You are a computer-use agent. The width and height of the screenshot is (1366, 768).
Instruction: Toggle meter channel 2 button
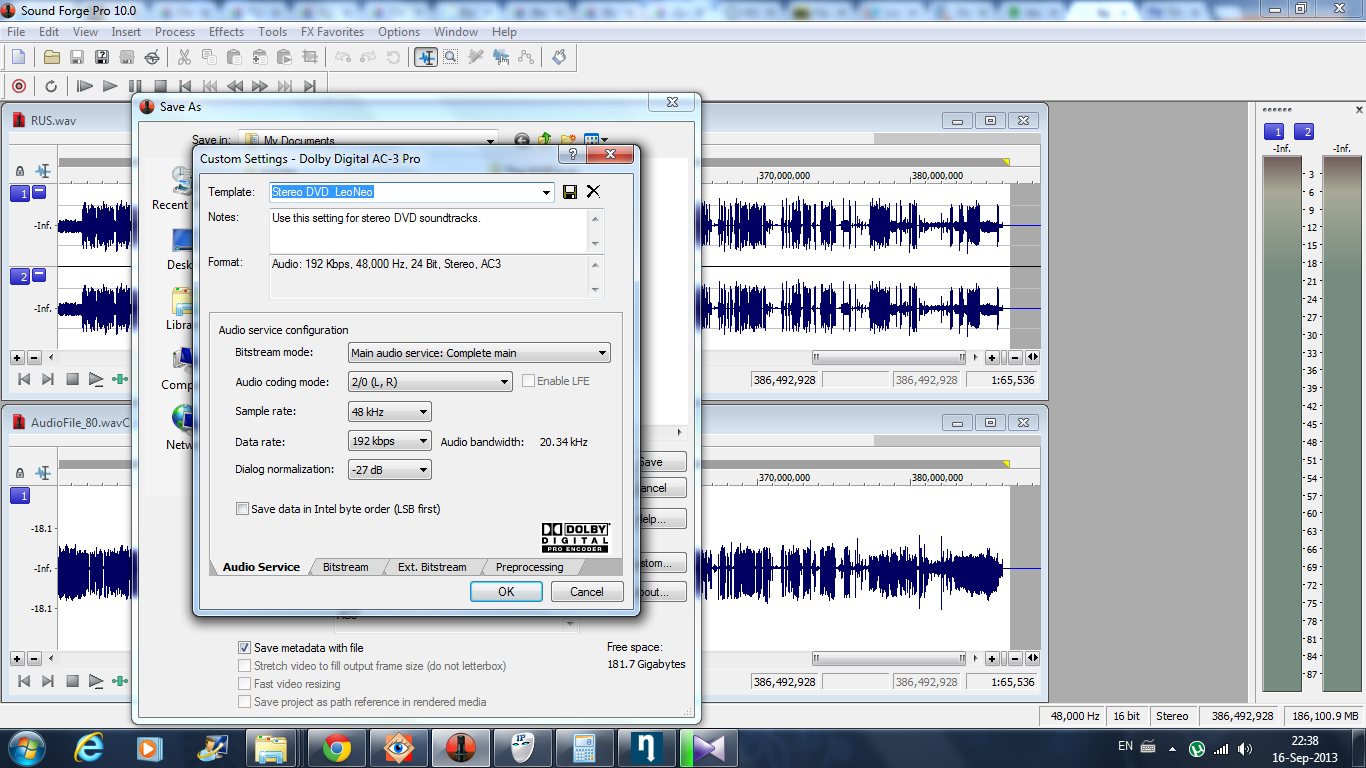[x=1304, y=132]
